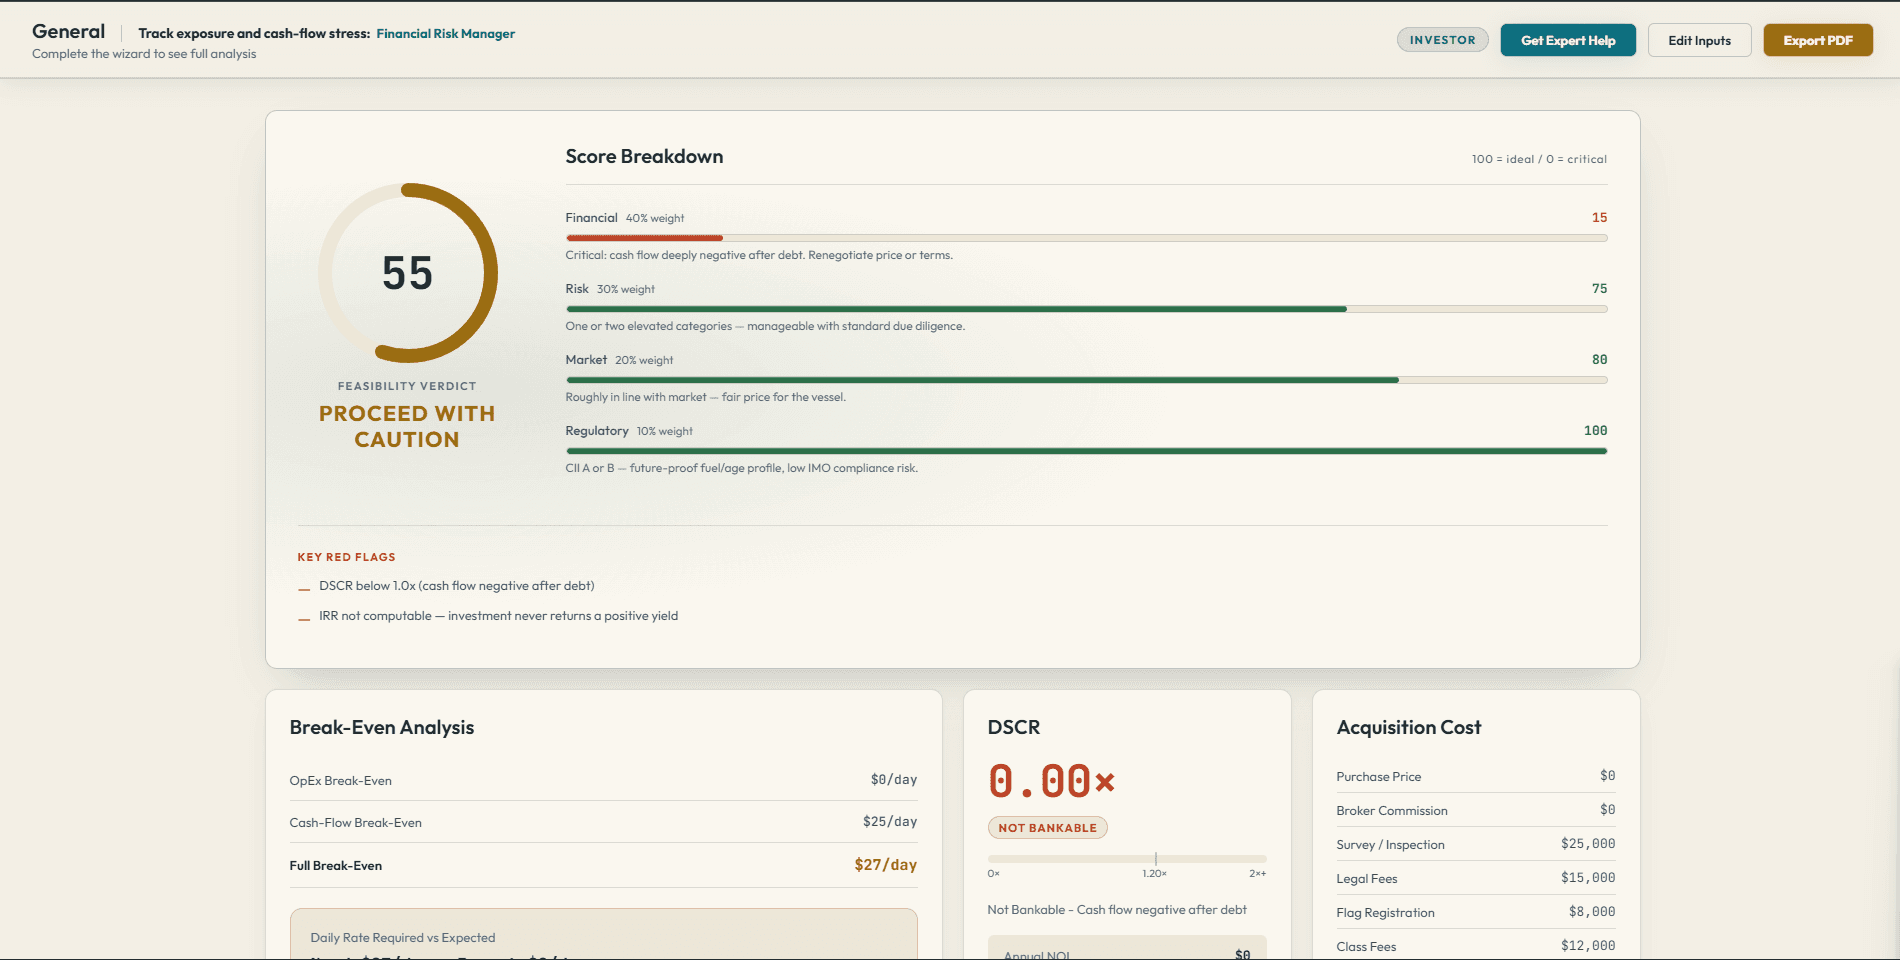Click the DSCR gauge bar
Screen dimensions: 1900x960
coord(1127,859)
